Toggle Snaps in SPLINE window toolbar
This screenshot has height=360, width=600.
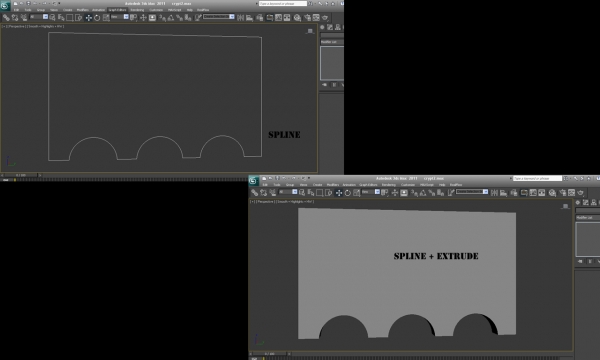tap(163, 17)
